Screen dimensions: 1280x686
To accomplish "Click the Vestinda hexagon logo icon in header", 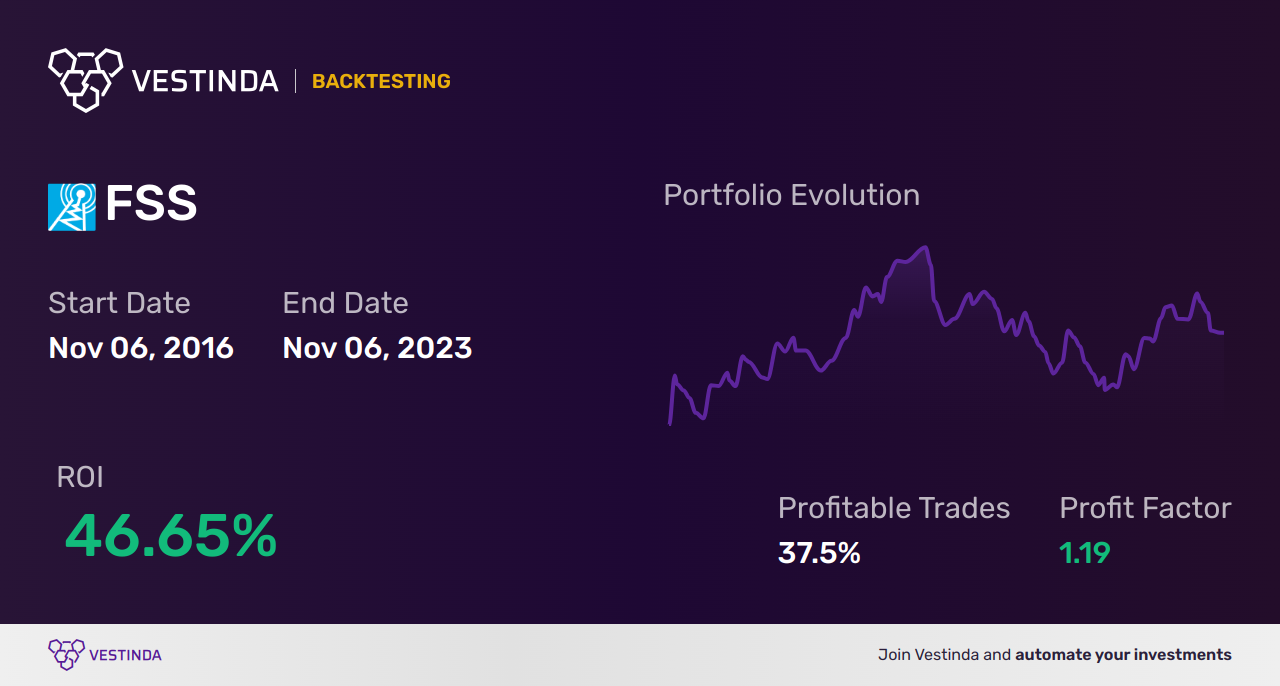I will (86, 79).
